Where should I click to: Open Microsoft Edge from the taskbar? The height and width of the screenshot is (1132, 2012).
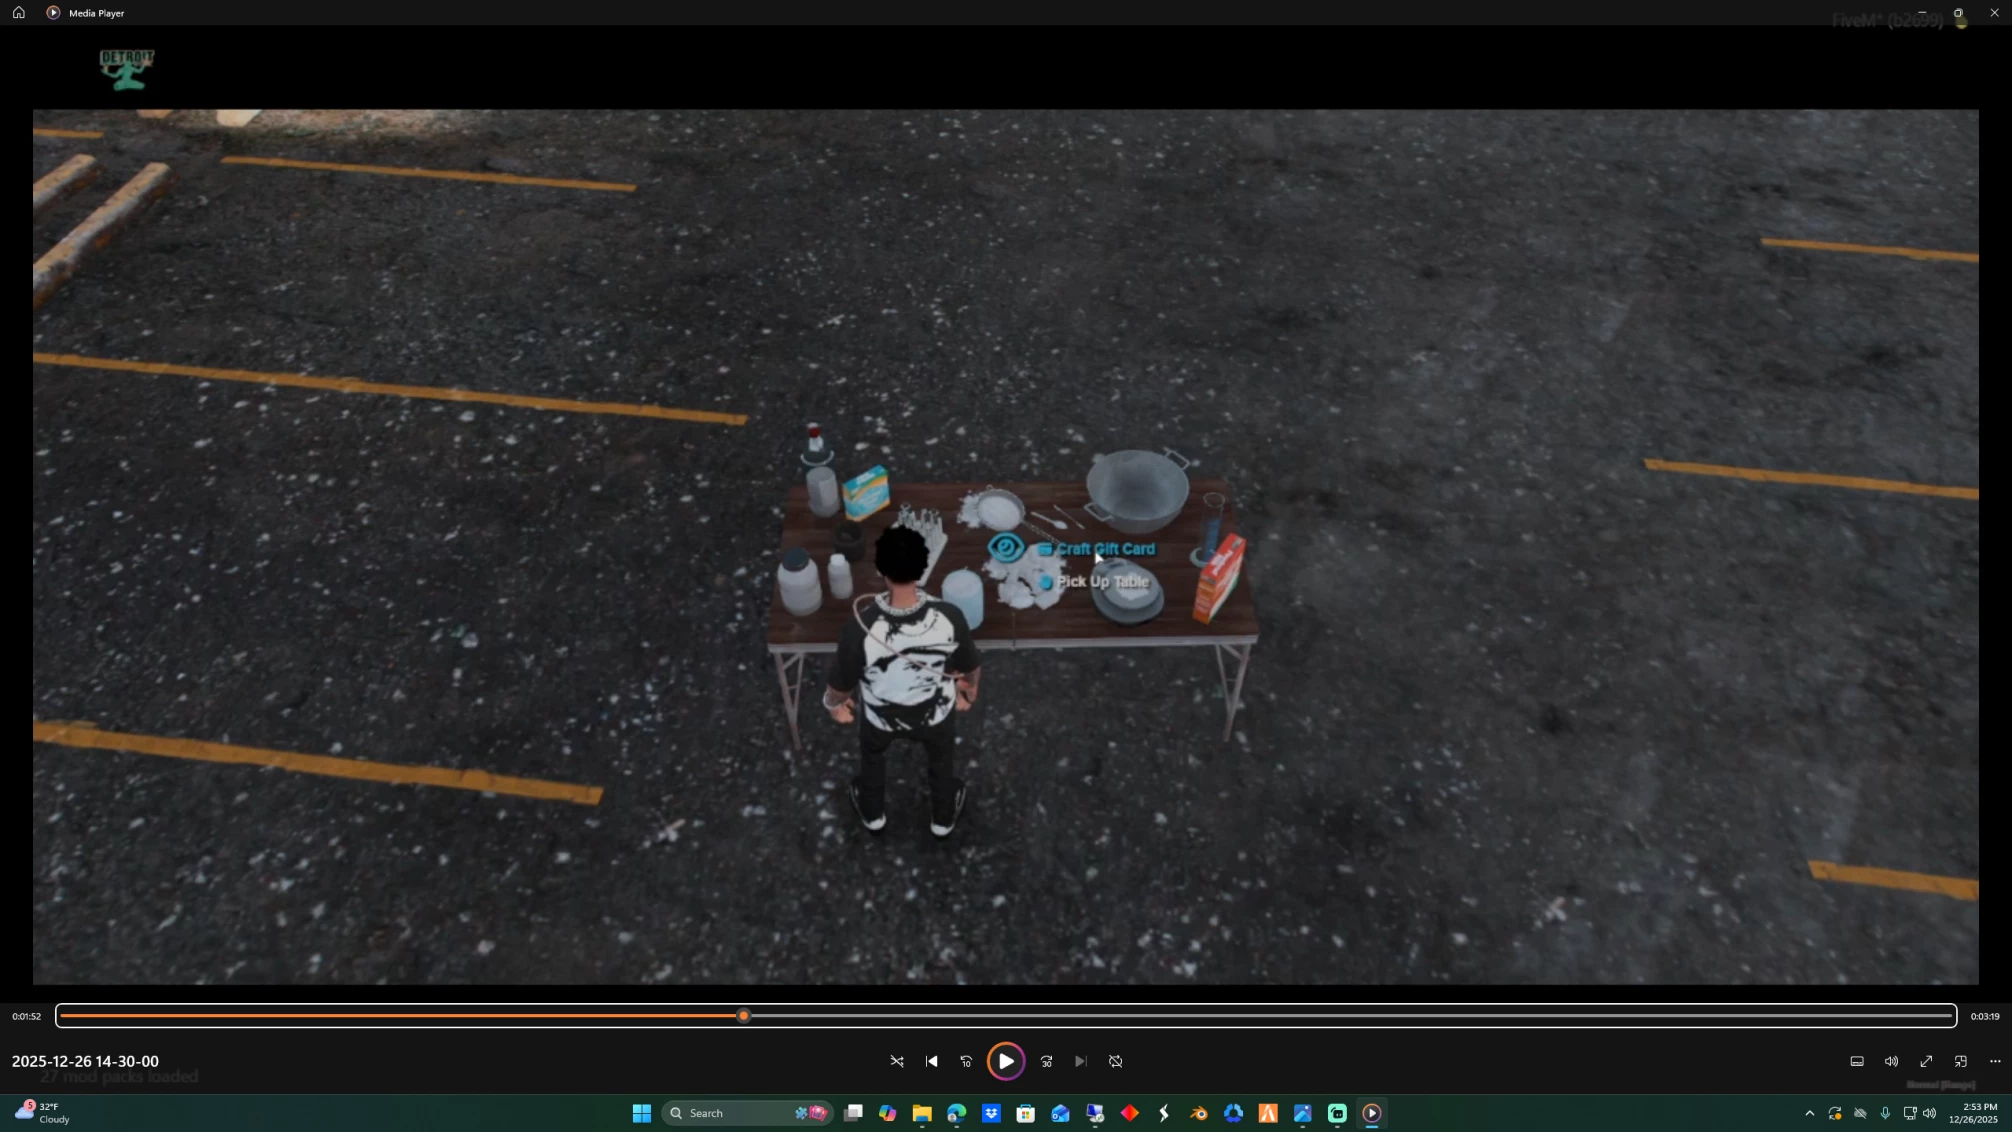(956, 1113)
